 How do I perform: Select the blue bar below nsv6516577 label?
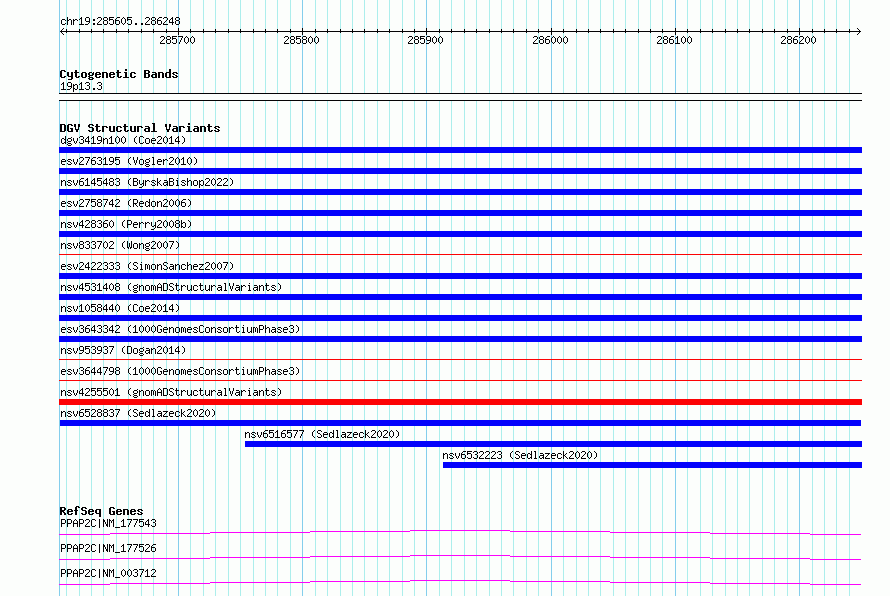point(553,444)
